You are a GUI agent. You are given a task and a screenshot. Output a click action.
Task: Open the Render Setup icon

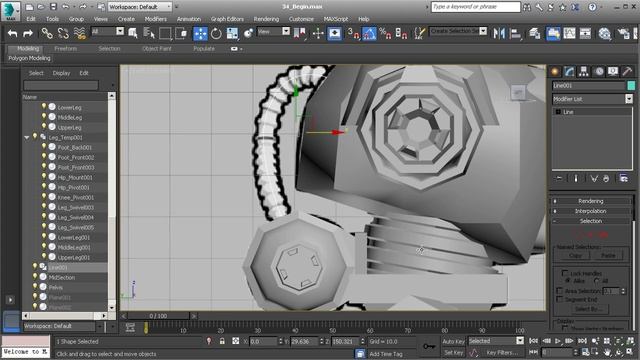pyautogui.click(x=623, y=33)
